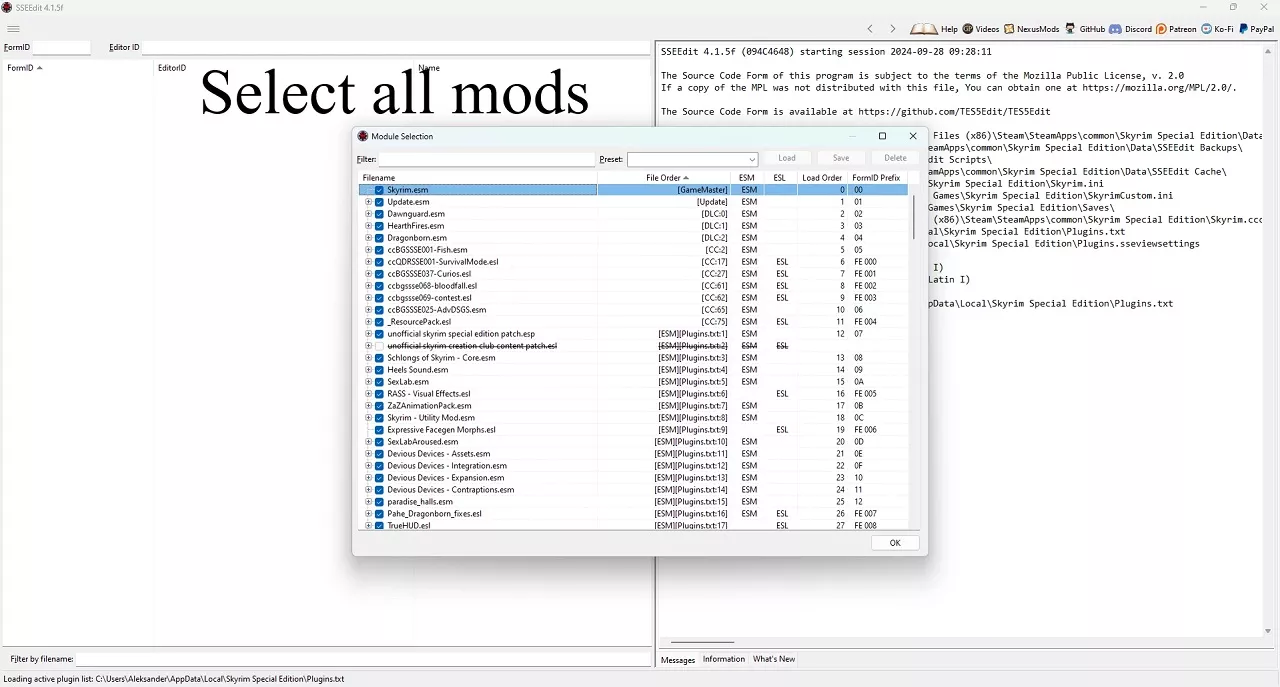This screenshot has height=687, width=1280.
Task: Select RASS - Visual Effects.esl name
Action: 429,394
